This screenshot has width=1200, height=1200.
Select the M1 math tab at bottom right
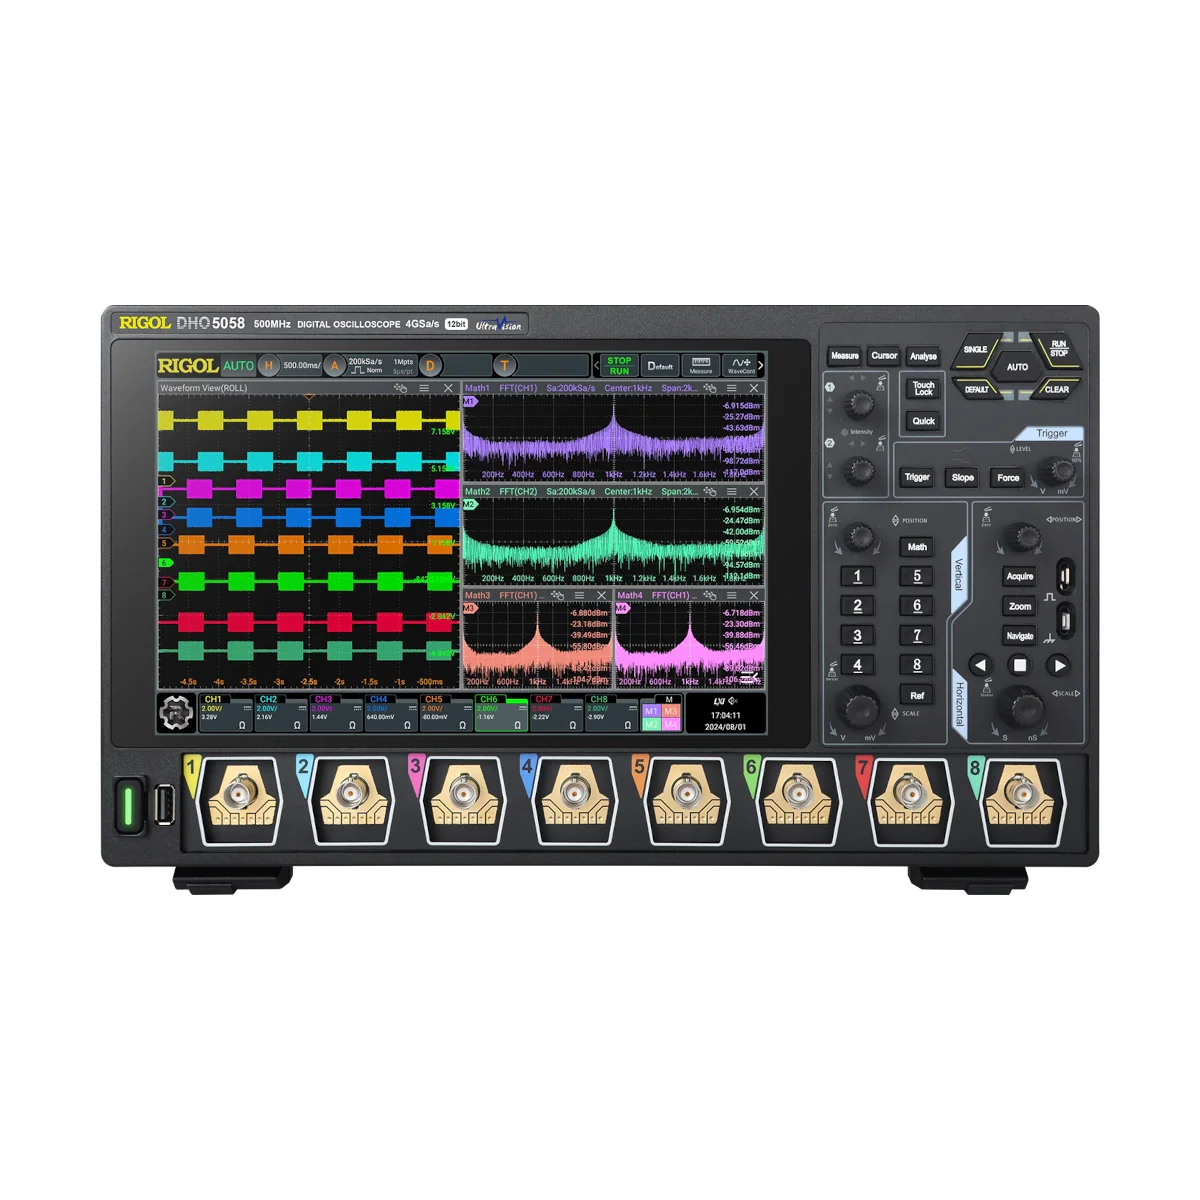651,710
